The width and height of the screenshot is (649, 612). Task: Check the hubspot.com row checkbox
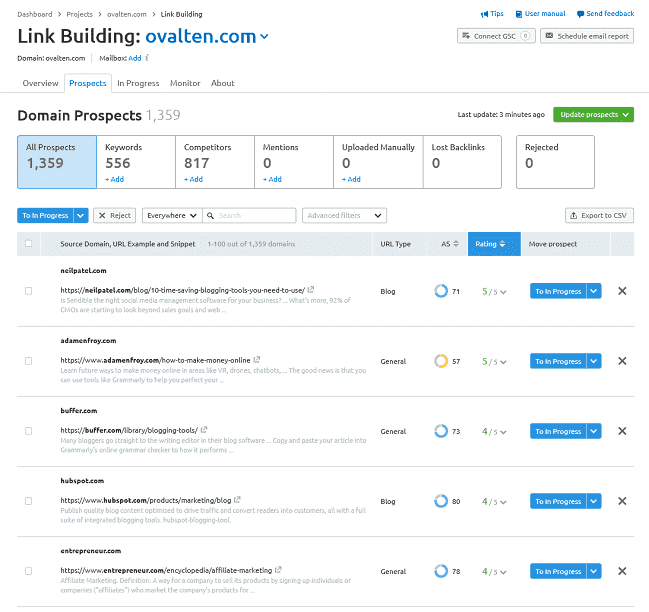click(x=28, y=501)
